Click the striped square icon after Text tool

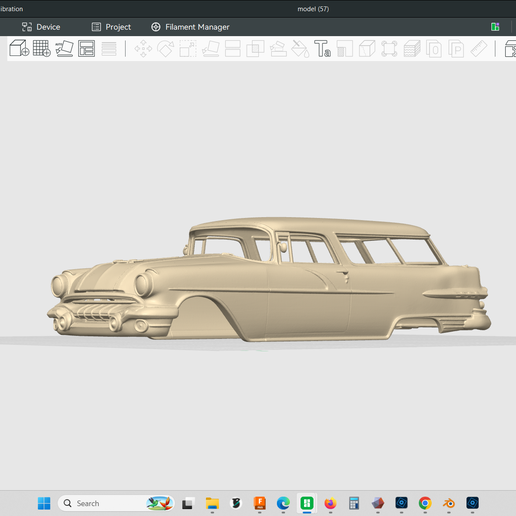(345, 49)
